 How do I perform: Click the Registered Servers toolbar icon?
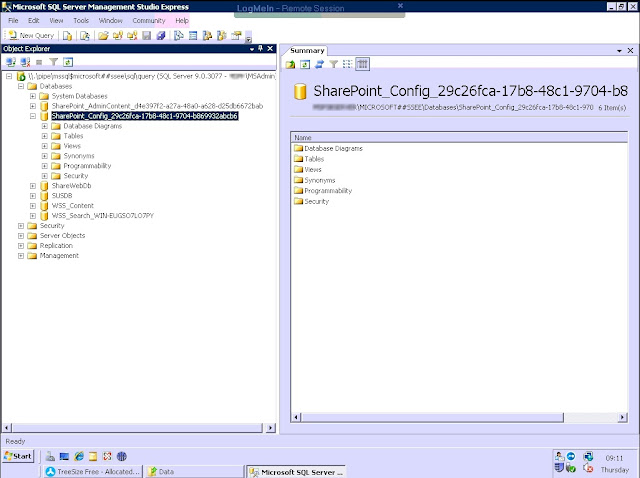pyautogui.click(x=179, y=36)
